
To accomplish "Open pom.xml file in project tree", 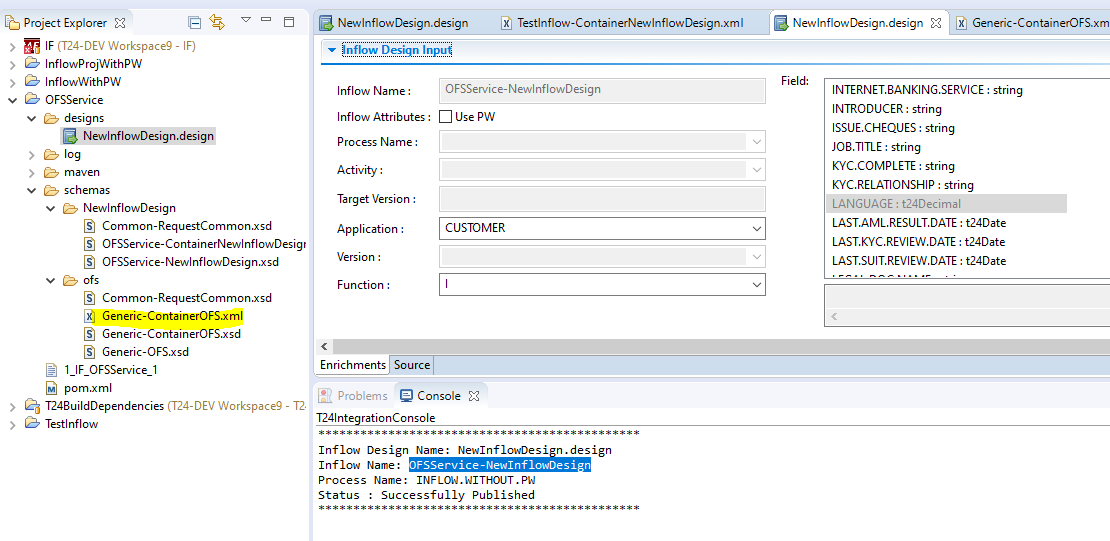I will pos(88,388).
